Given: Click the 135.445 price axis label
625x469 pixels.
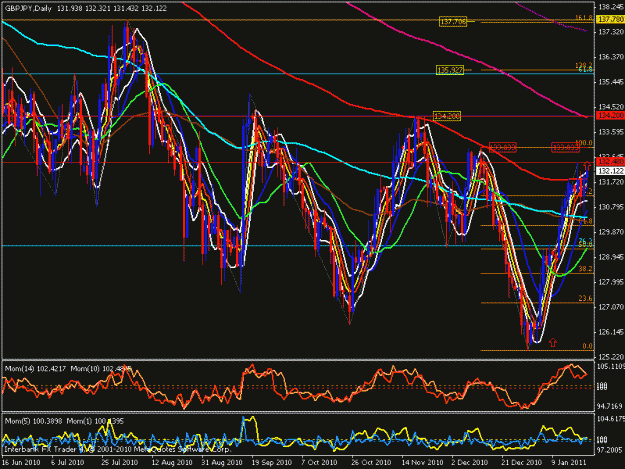Looking at the screenshot, I should point(611,82).
